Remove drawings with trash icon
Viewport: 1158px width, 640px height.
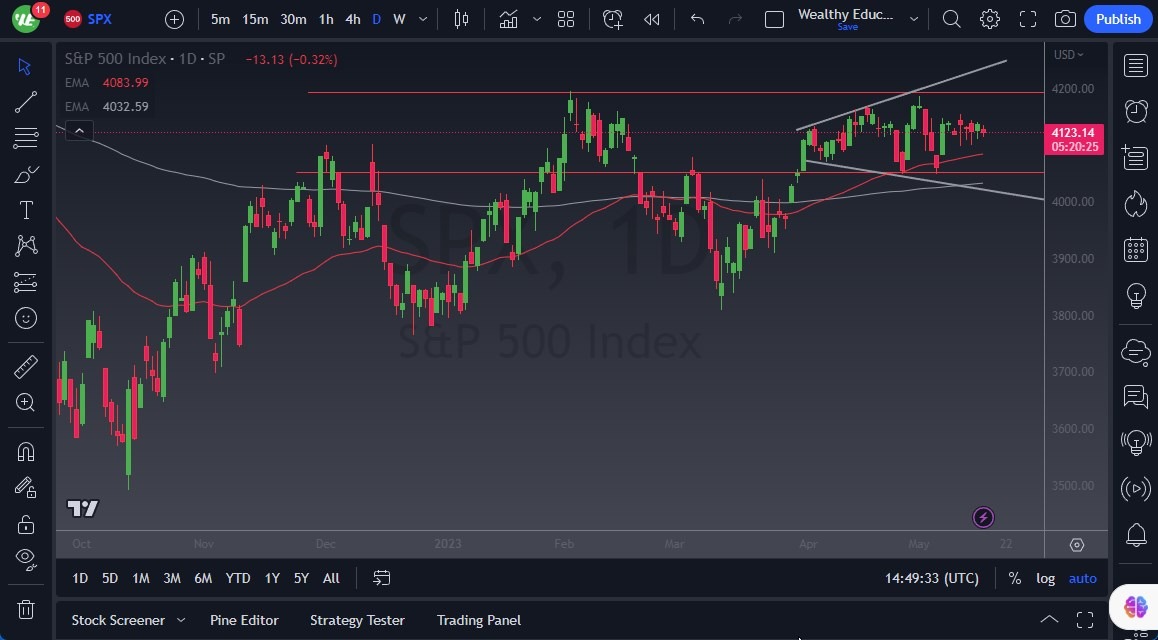click(x=25, y=610)
